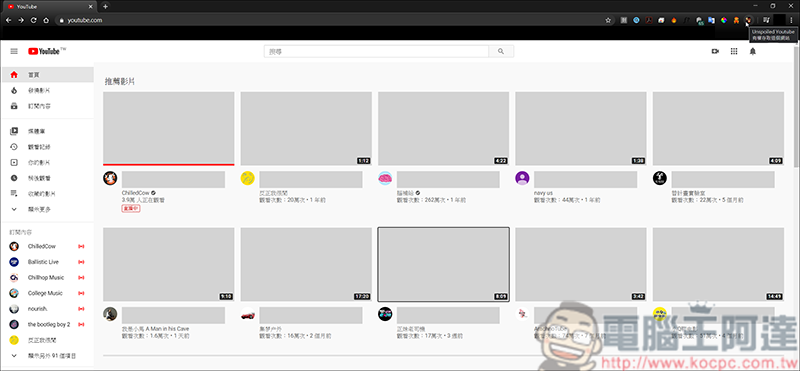Click the navy us channel name
Image resolution: width=800 pixels, height=371 pixels.
(543, 193)
